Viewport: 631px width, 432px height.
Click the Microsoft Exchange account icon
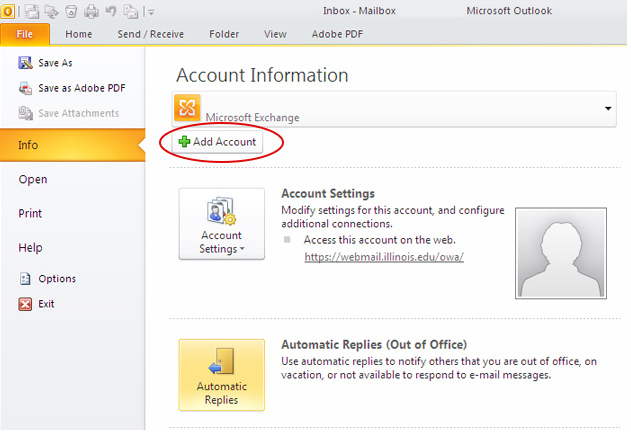pyautogui.click(x=187, y=108)
